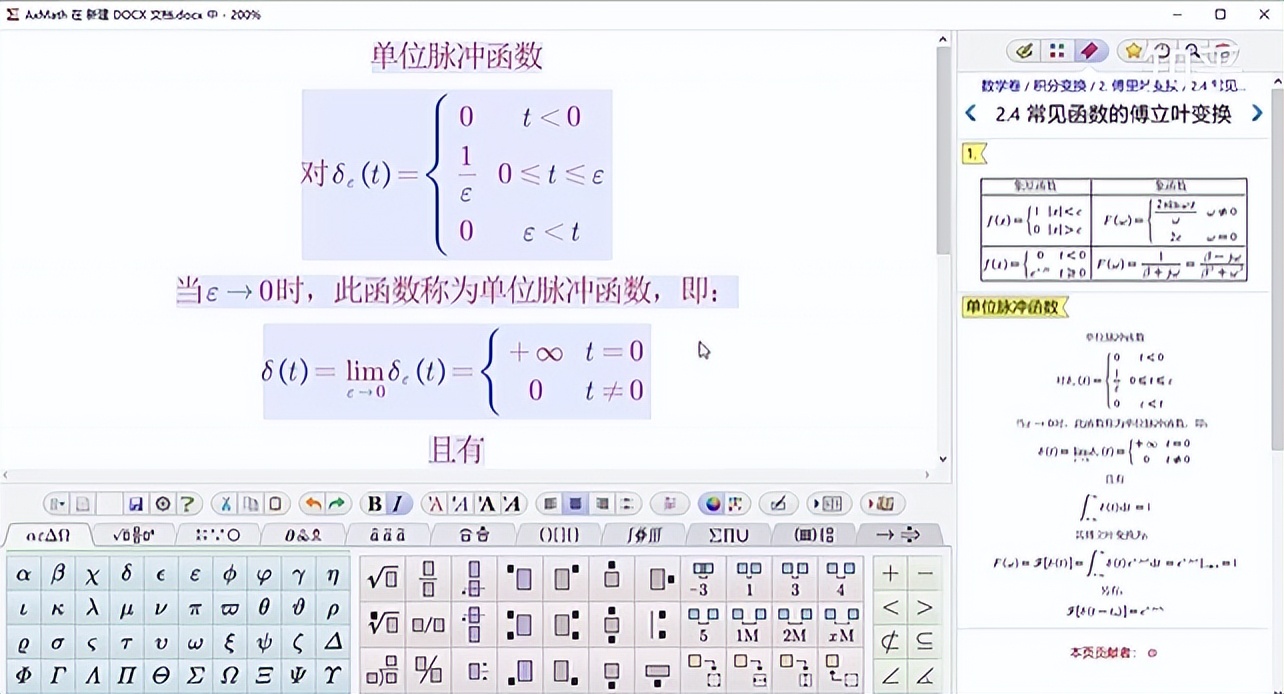
Task: Go to the next section with the right chevron
Action: (x=1257, y=112)
